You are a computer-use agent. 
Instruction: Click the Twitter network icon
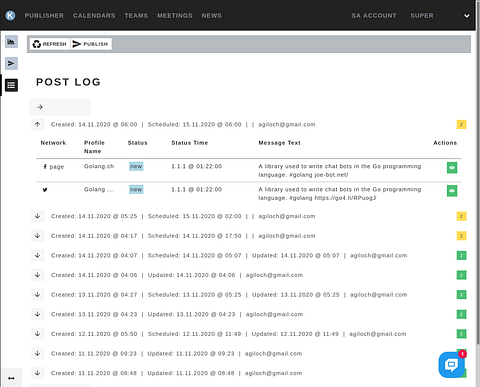(45, 190)
